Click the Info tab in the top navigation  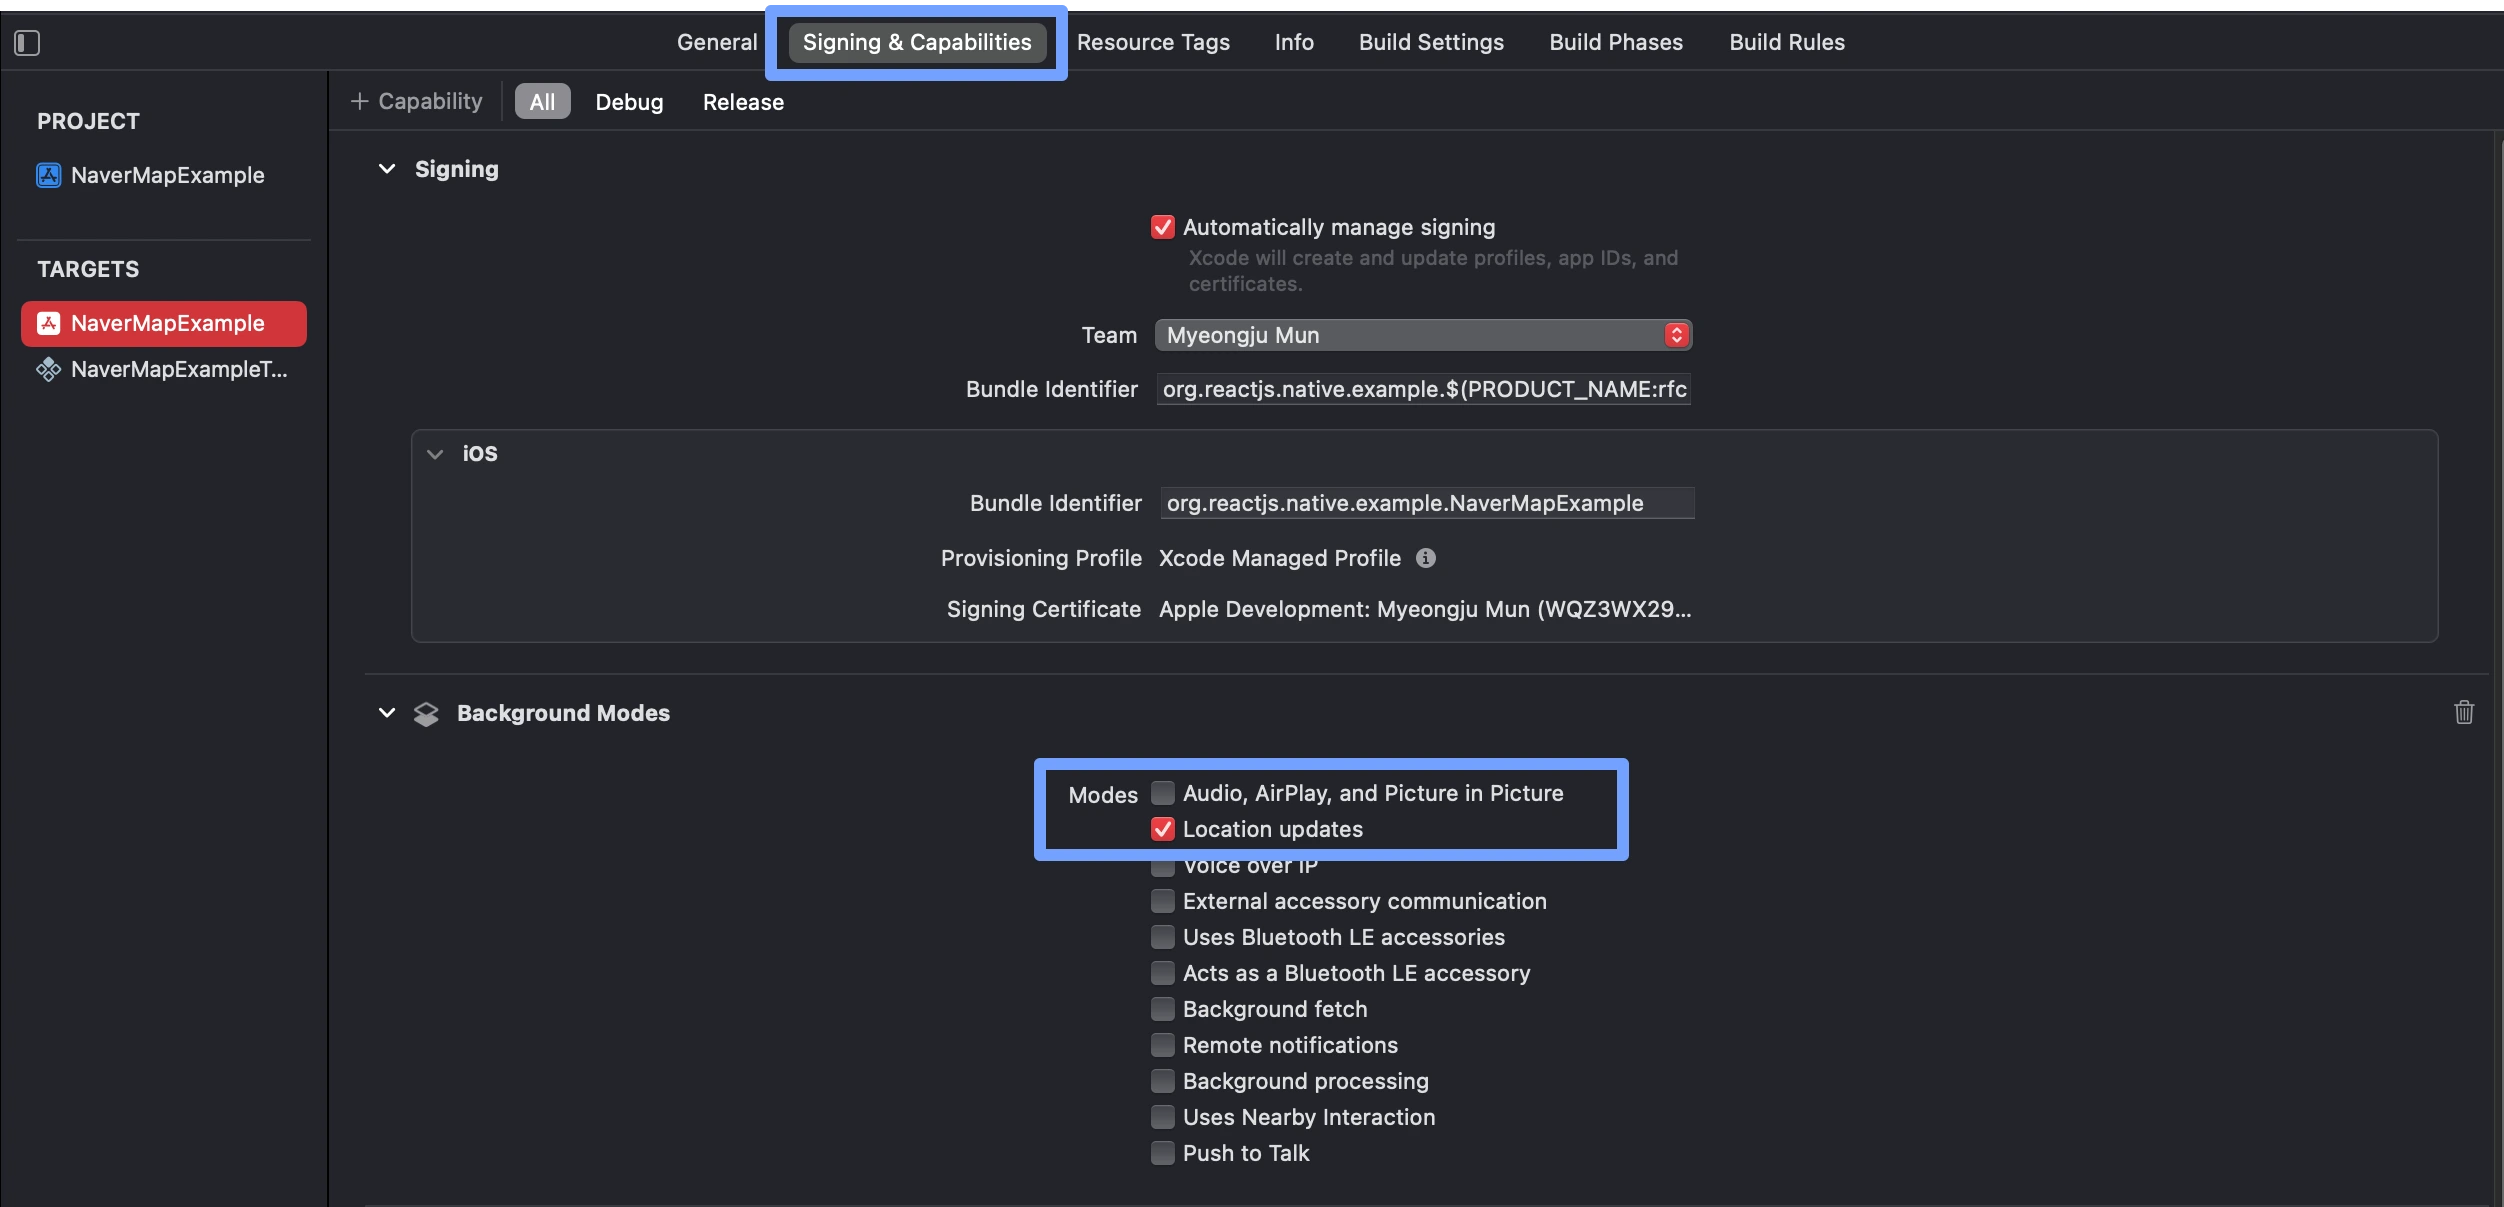[1294, 40]
